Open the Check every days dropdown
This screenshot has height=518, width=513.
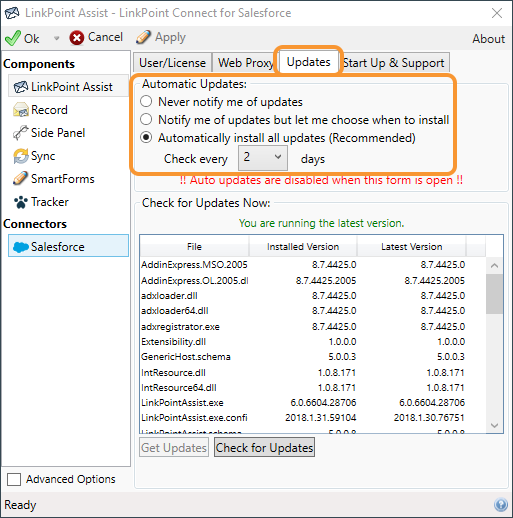263,158
